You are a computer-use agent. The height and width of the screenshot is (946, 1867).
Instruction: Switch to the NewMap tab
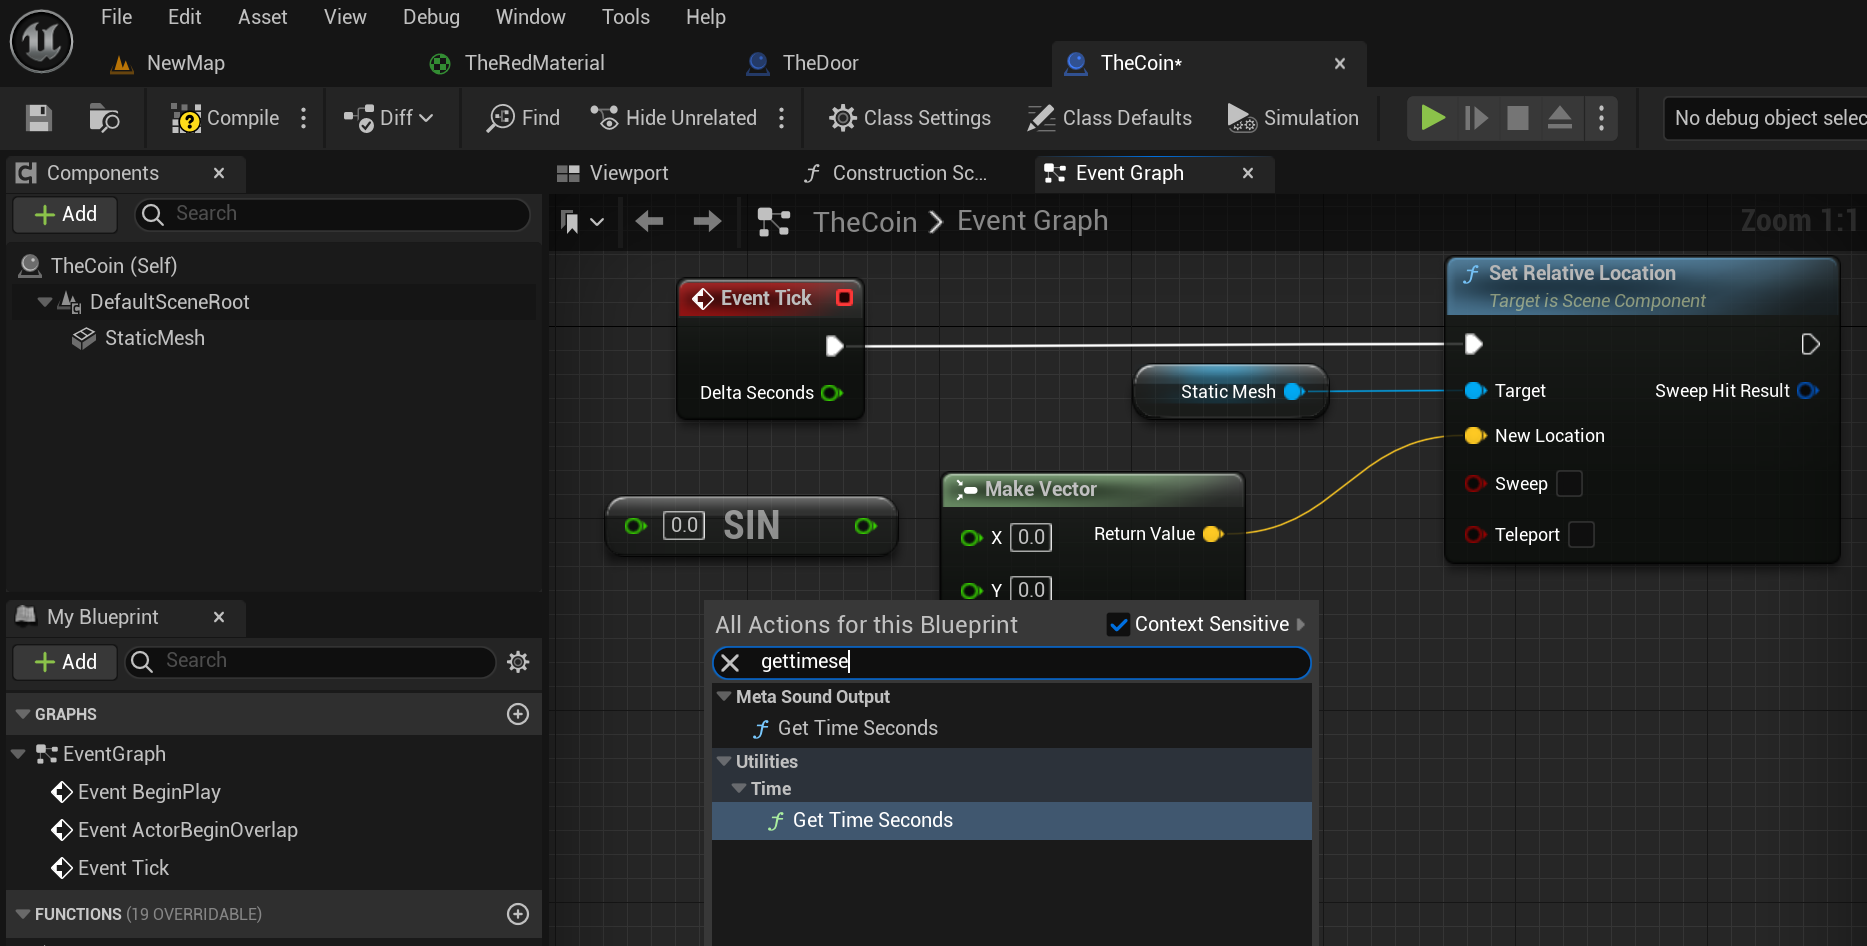coord(170,63)
